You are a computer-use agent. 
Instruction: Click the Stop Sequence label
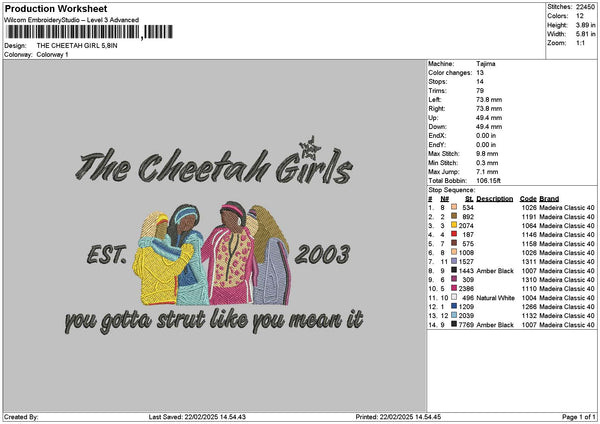452,190
